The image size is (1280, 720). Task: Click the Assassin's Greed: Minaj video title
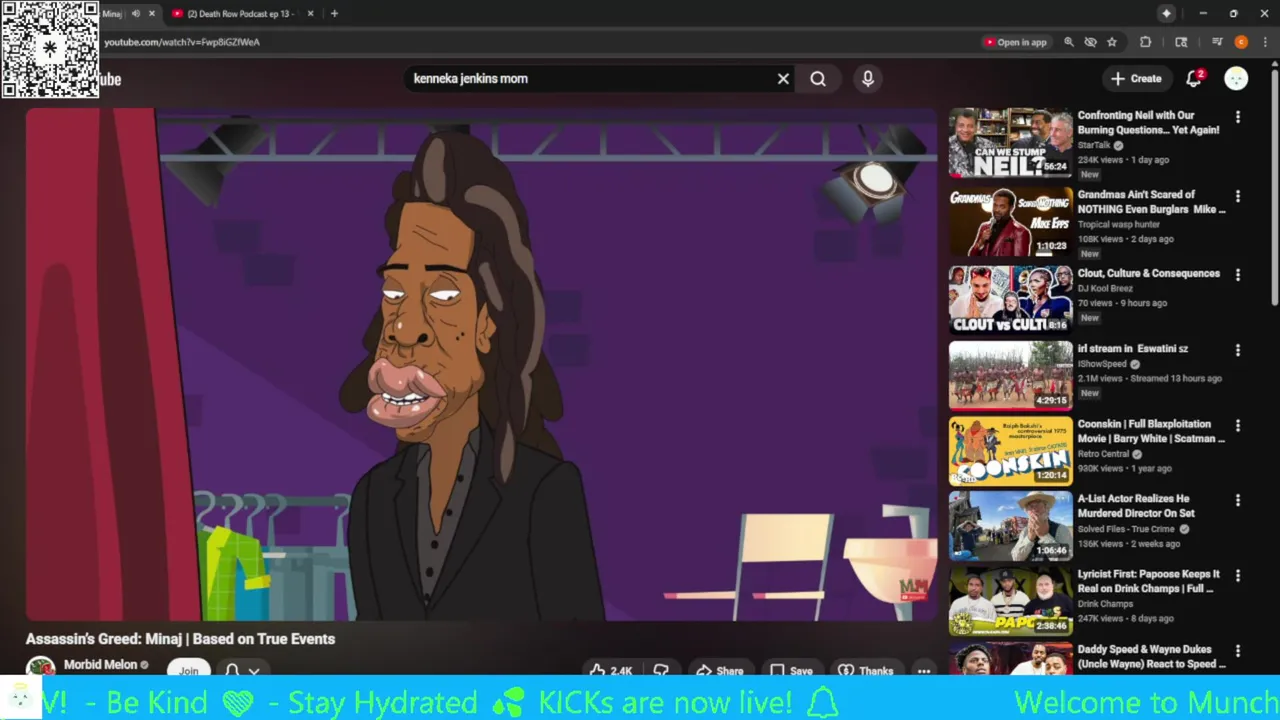click(x=180, y=639)
